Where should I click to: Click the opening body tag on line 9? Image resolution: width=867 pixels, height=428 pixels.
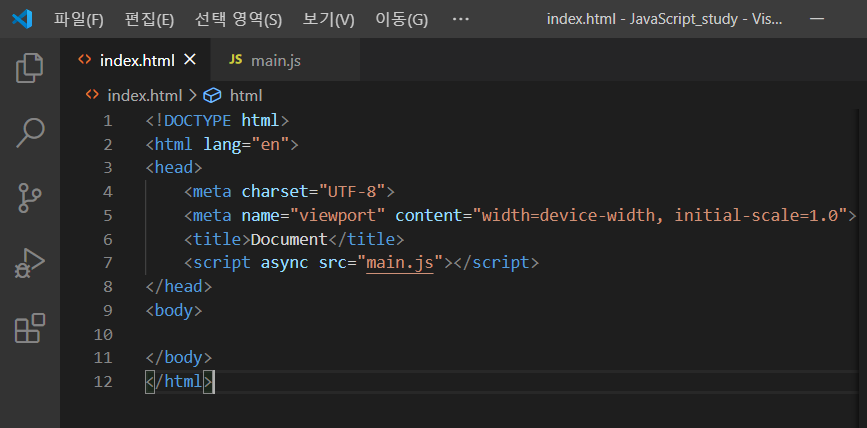[174, 311]
